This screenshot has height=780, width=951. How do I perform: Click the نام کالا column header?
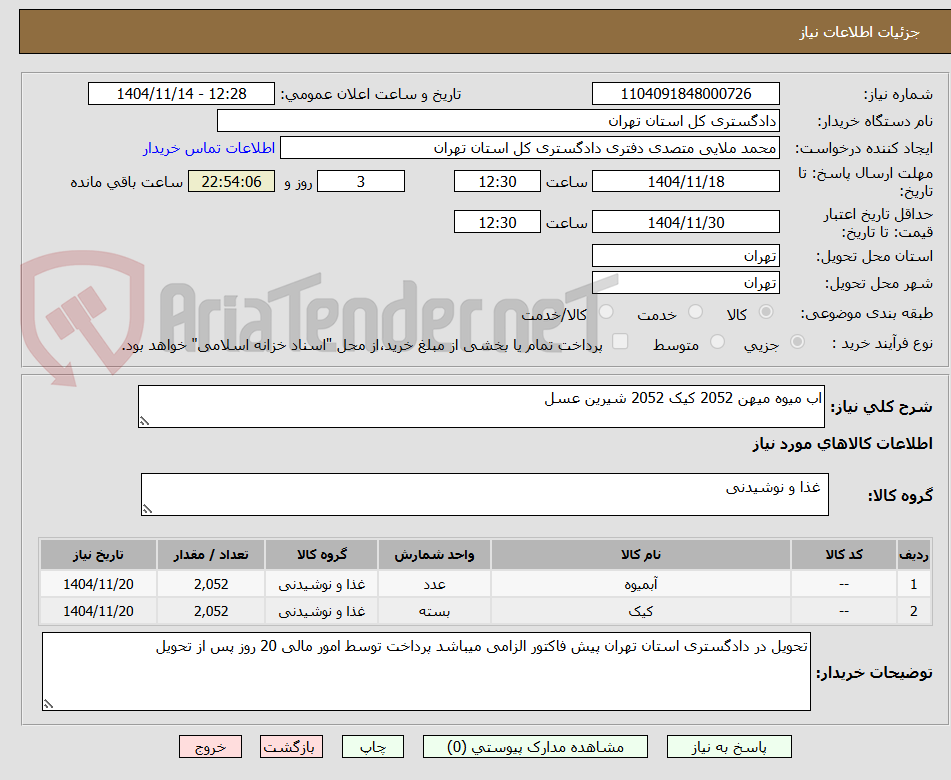coord(640,554)
